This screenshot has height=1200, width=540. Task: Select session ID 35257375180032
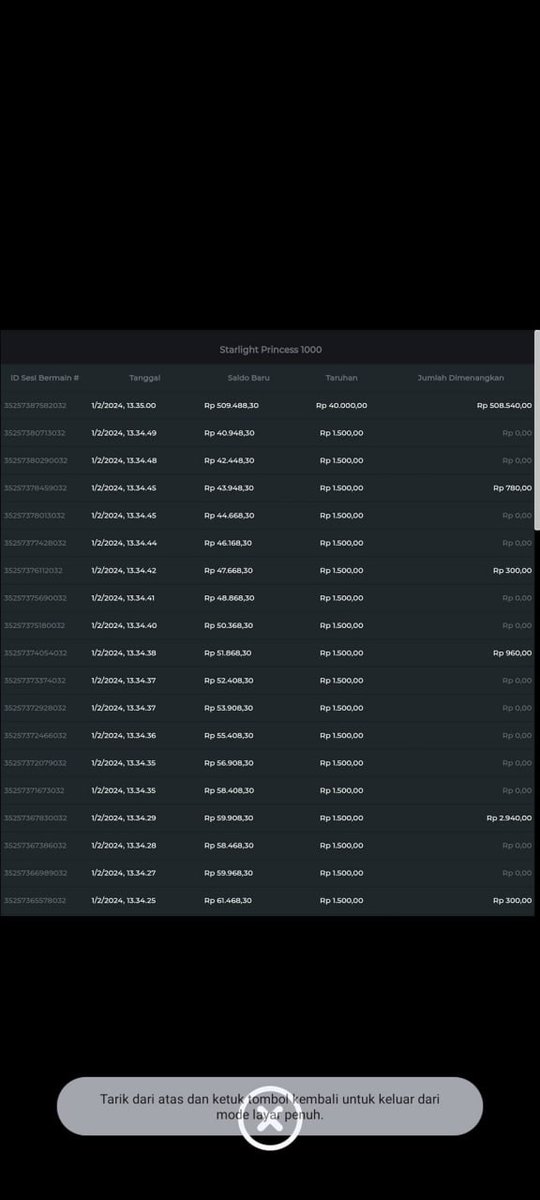click(x=35, y=625)
